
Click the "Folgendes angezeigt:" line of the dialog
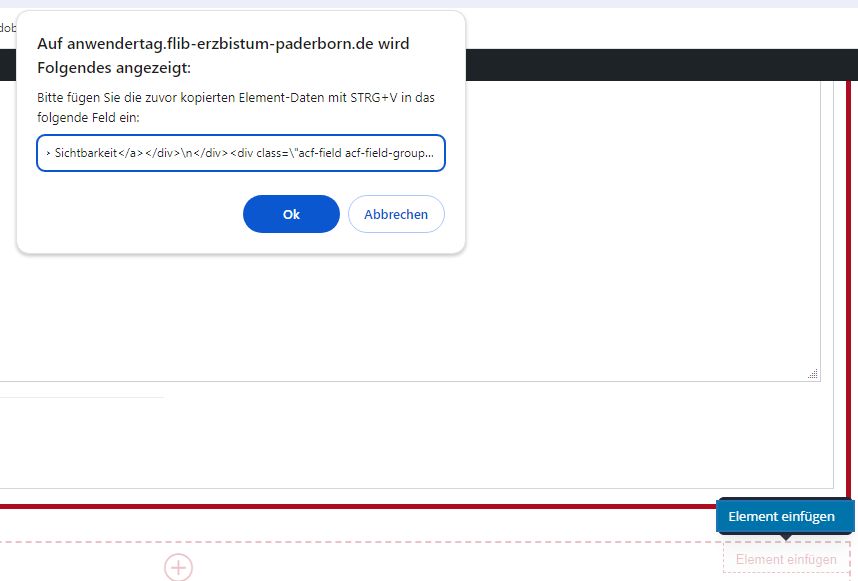tap(114, 68)
